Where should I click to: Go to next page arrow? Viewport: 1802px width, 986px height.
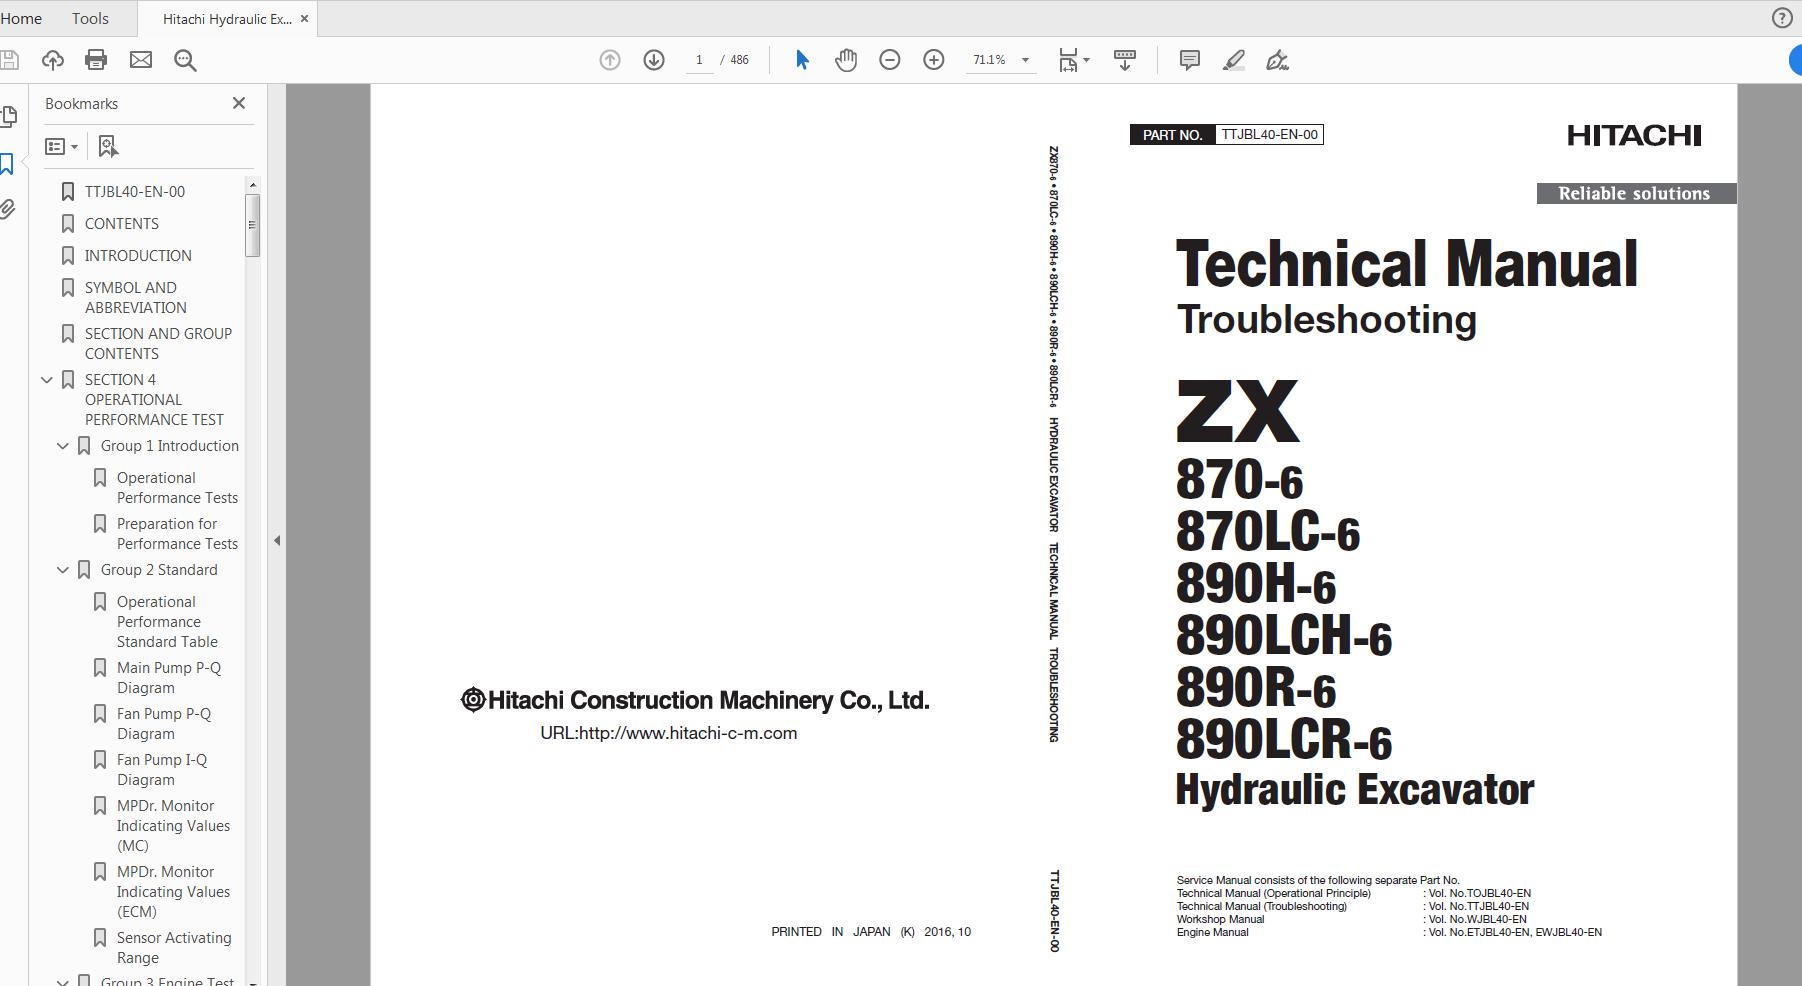click(x=654, y=60)
